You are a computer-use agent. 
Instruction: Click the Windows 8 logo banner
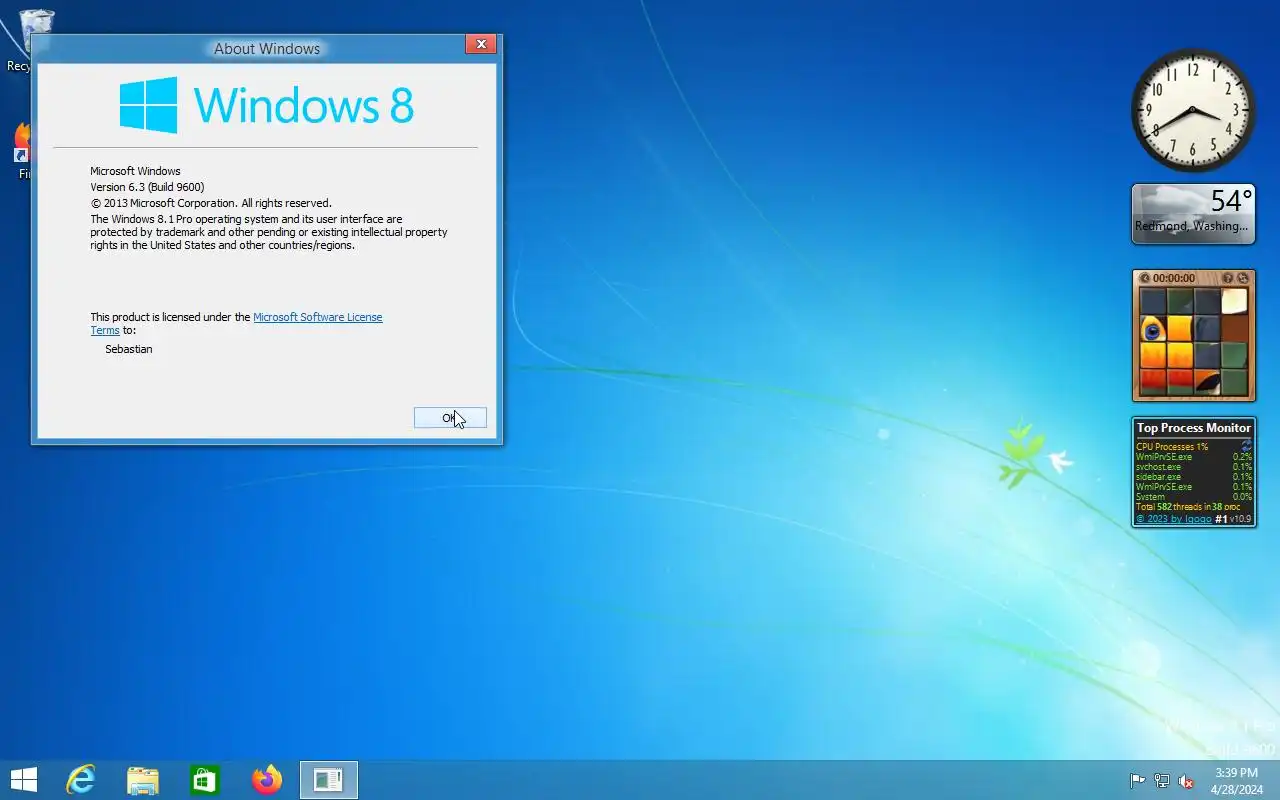[266, 105]
